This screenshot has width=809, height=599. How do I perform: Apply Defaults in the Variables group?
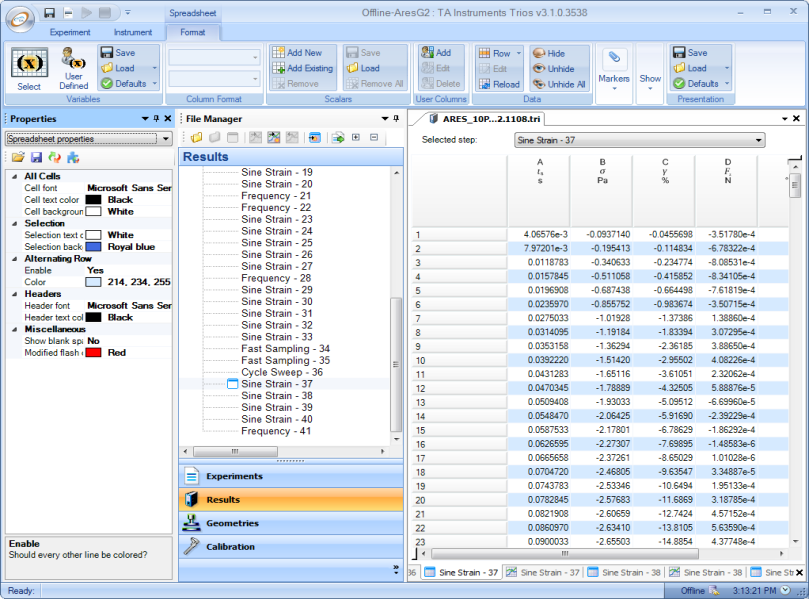pyautogui.click(x=124, y=83)
